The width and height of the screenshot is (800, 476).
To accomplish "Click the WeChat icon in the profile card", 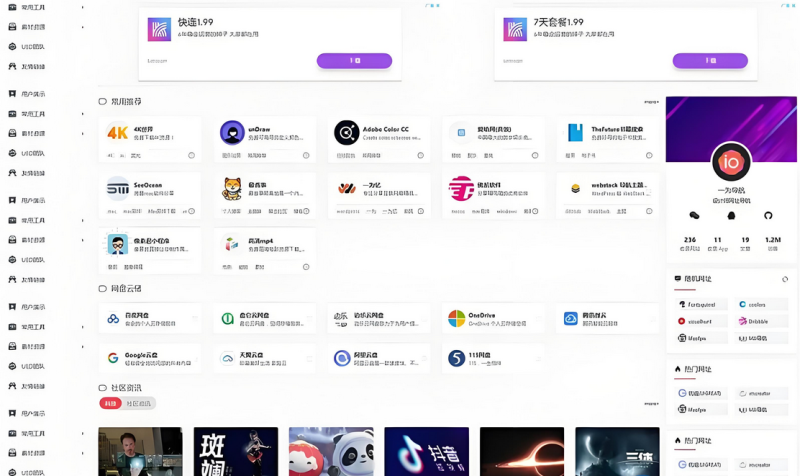I will [x=694, y=215].
